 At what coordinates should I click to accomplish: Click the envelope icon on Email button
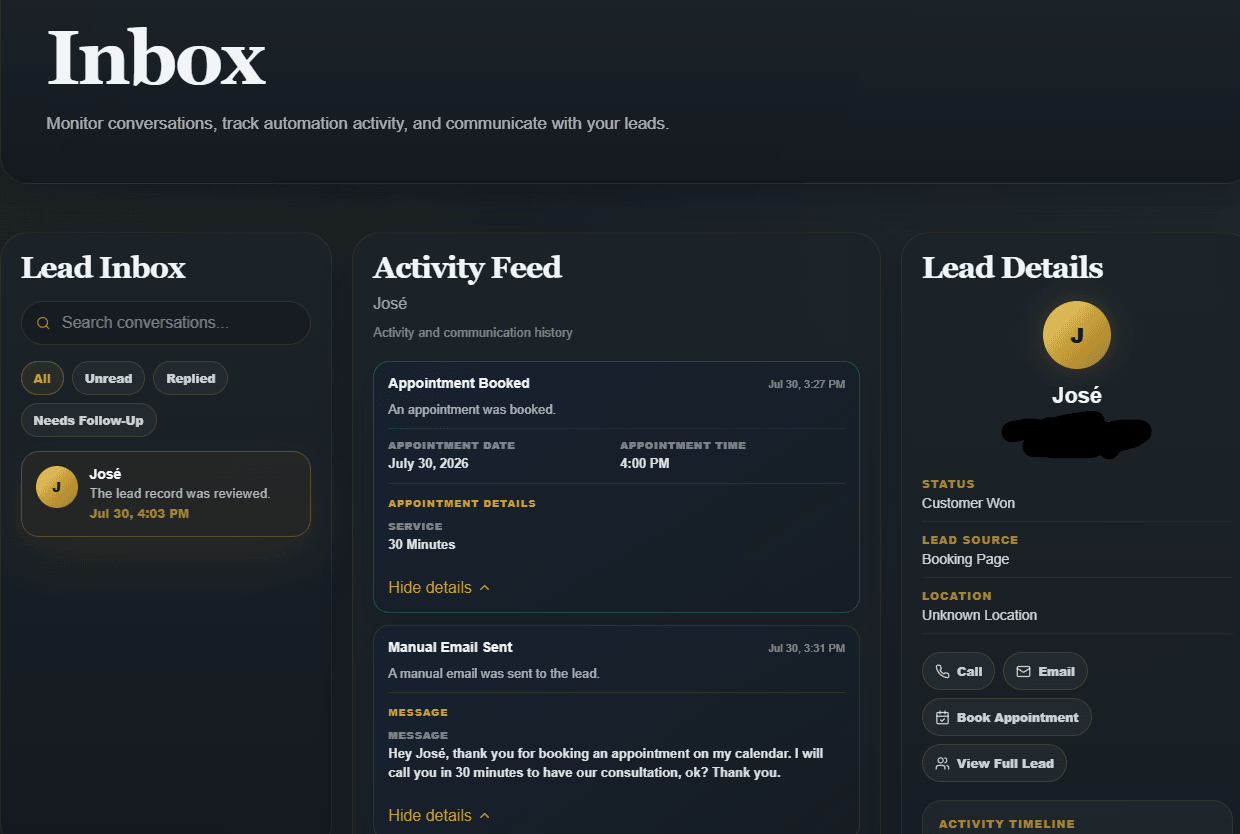(1023, 672)
